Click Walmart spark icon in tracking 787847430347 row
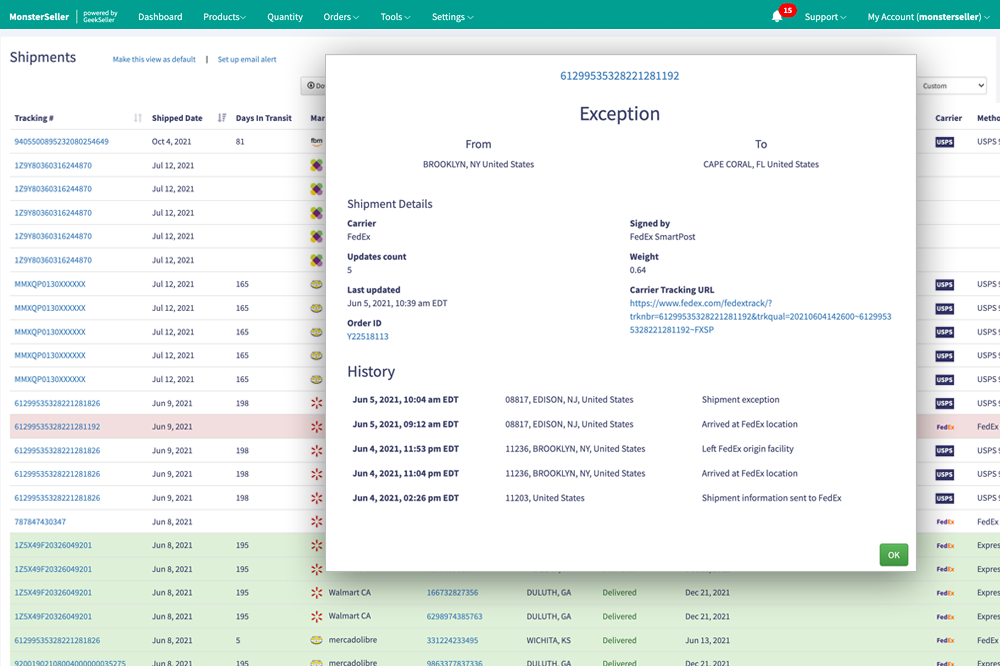The height and width of the screenshot is (666, 1000). pos(316,521)
